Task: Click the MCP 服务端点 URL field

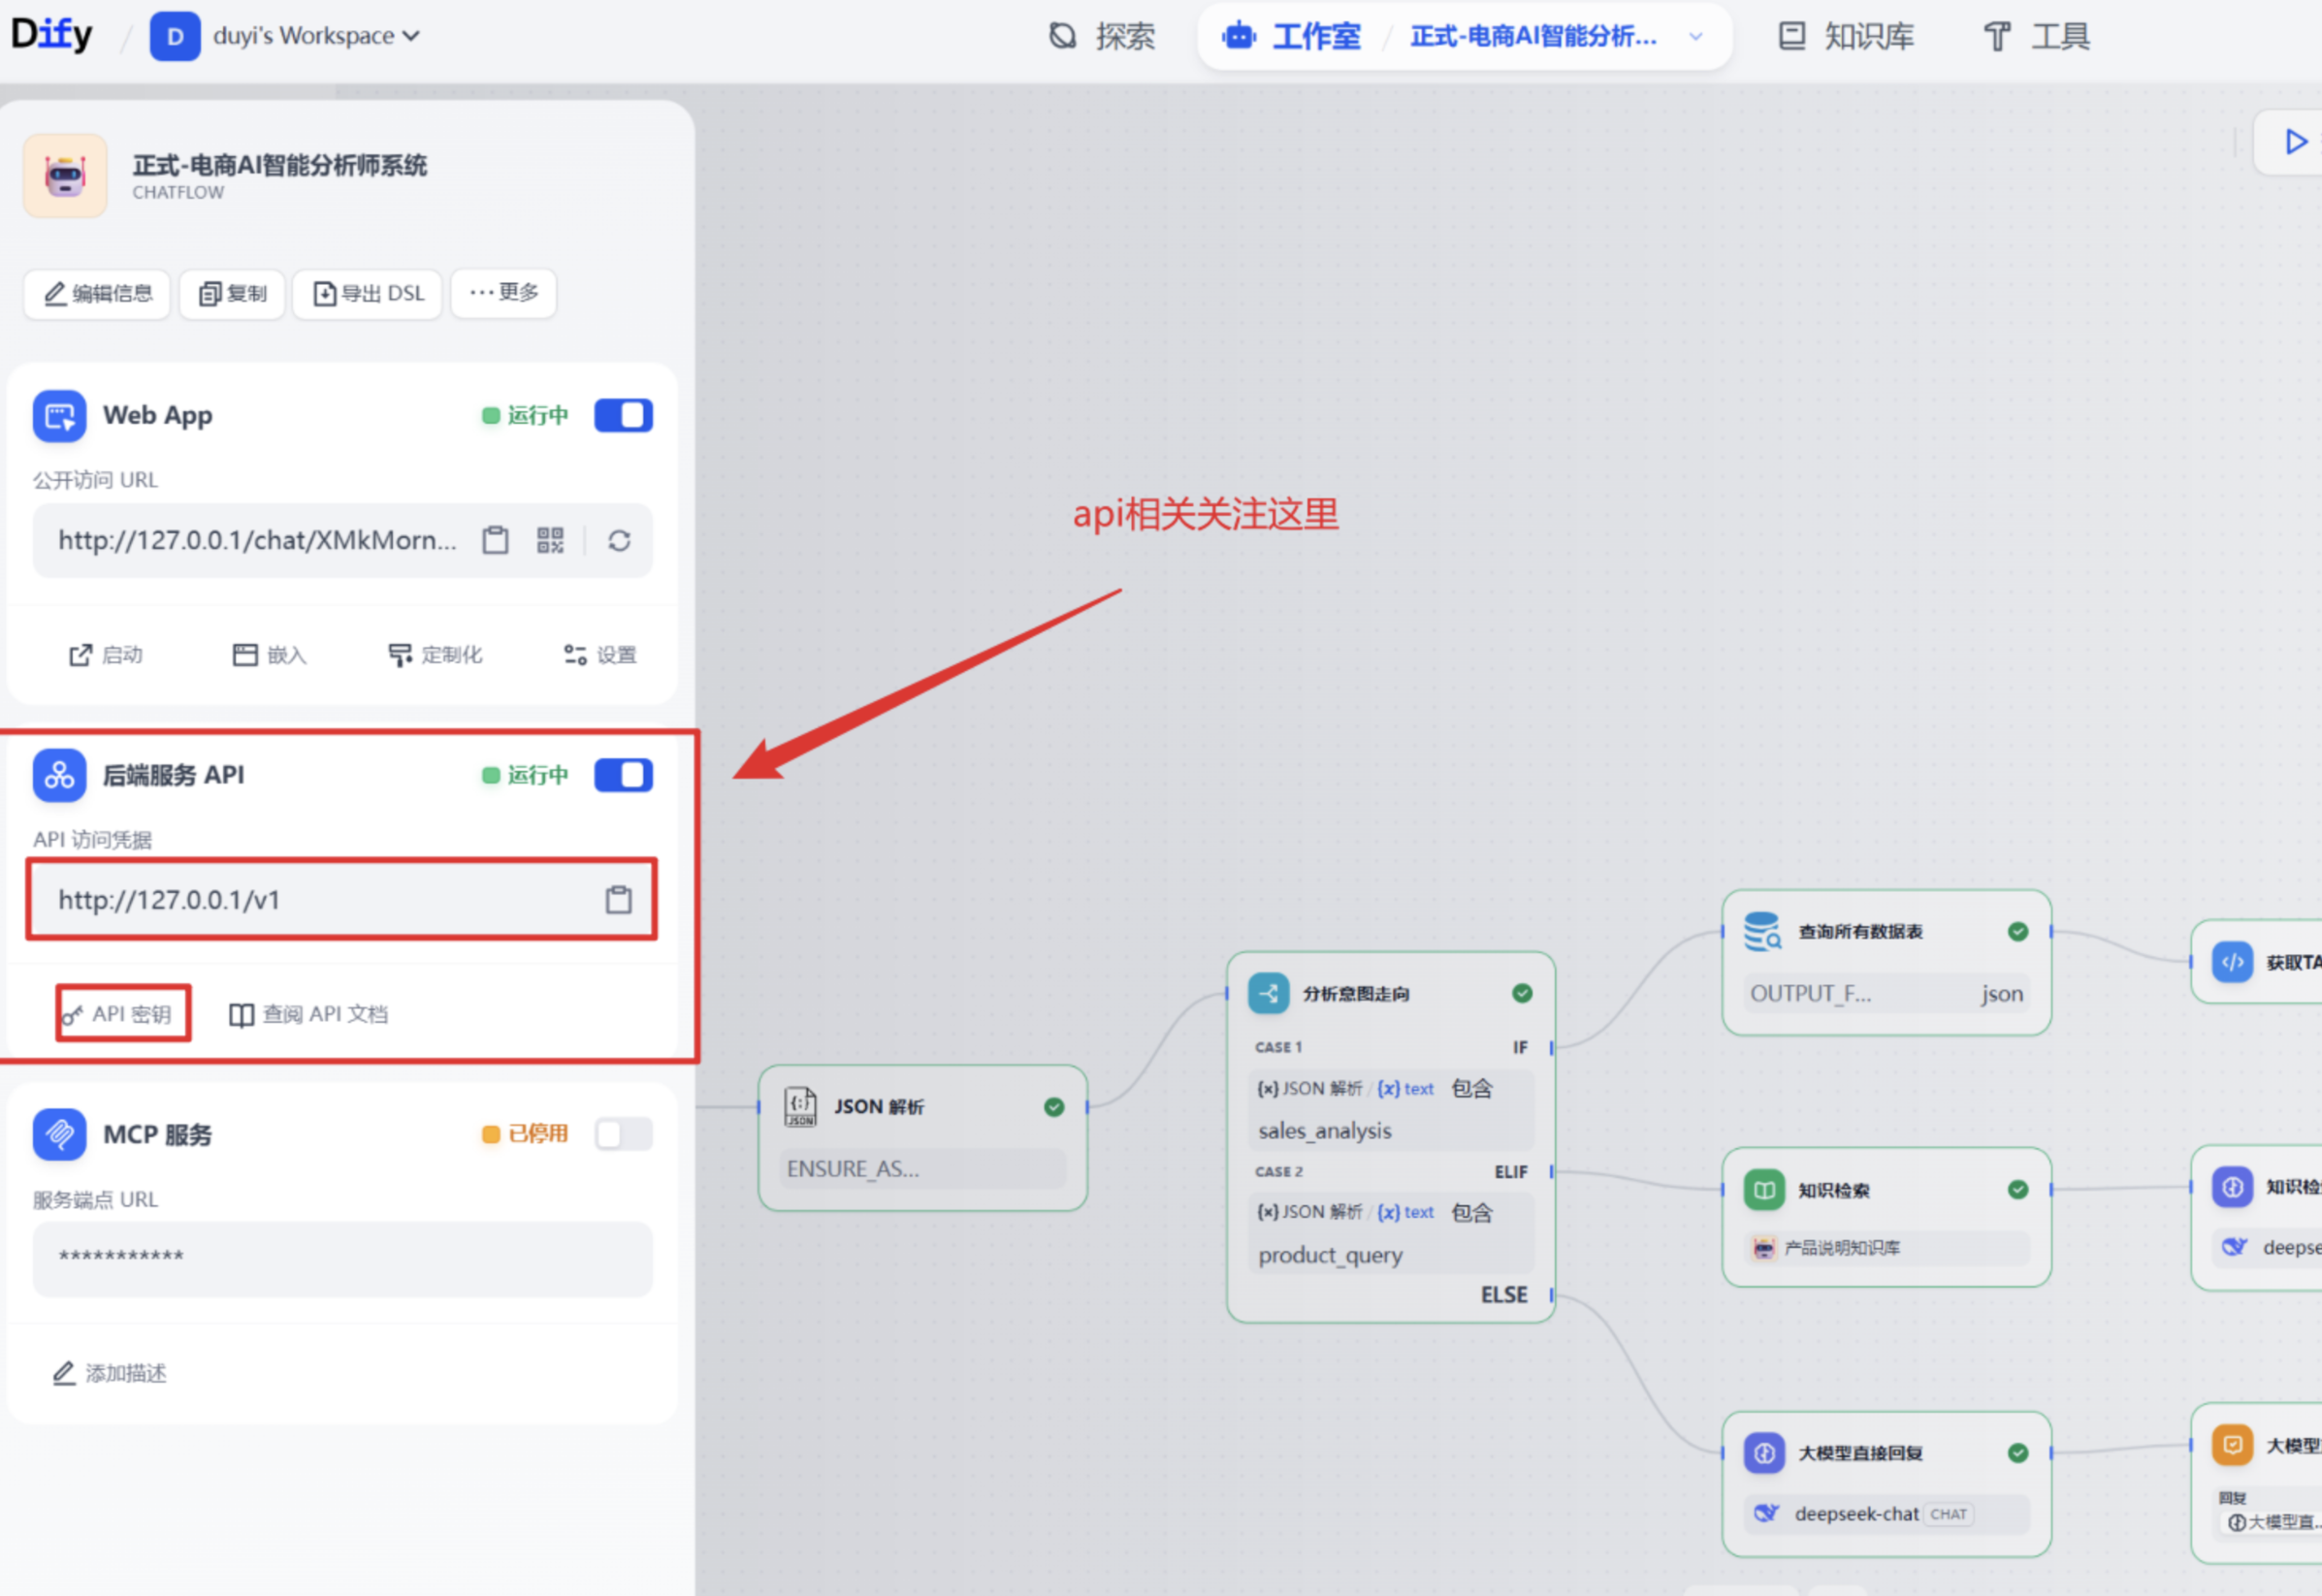Action: tap(342, 1258)
